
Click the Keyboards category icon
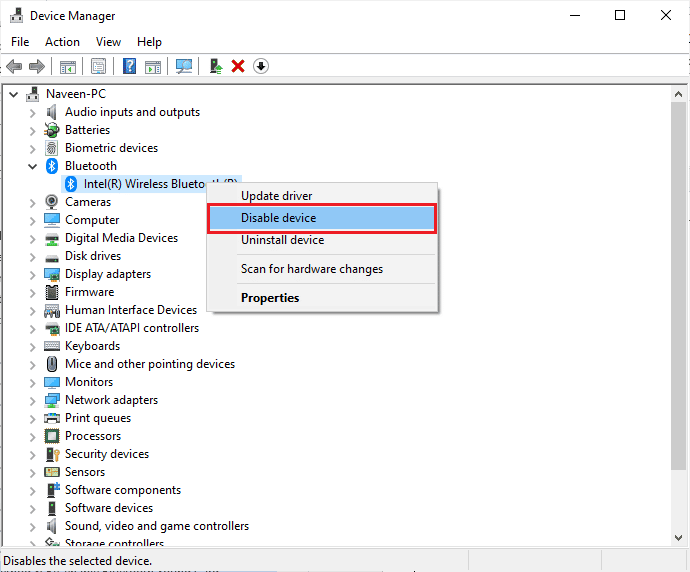pyautogui.click(x=52, y=346)
